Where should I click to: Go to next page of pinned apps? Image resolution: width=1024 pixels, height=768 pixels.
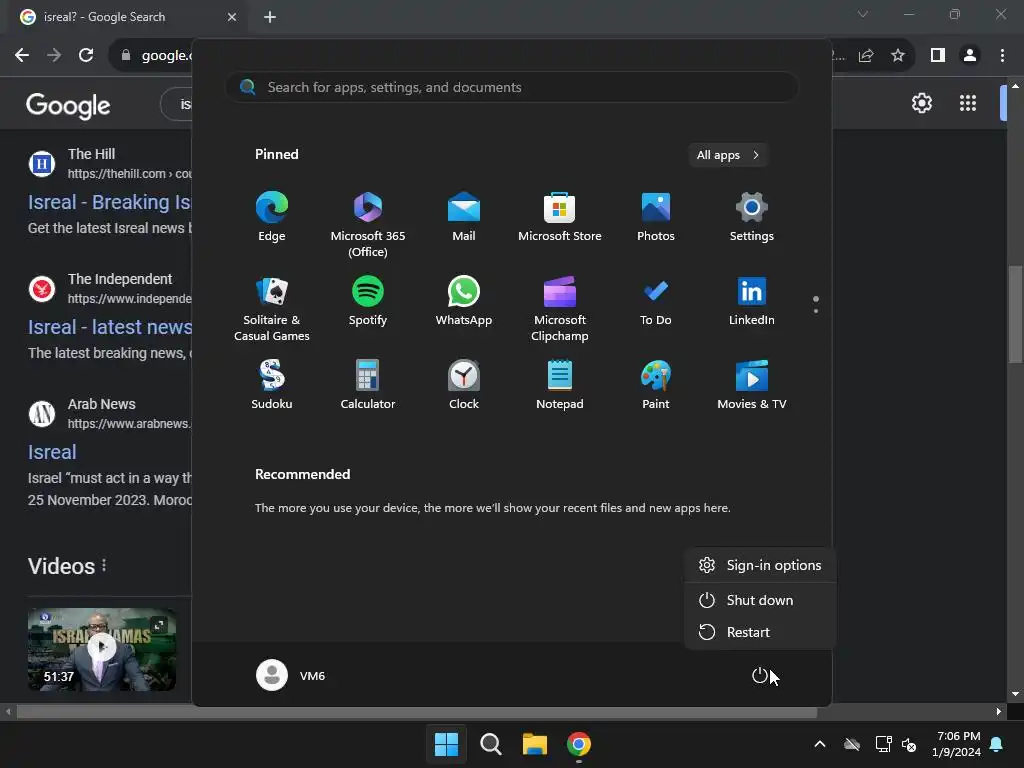(x=816, y=311)
